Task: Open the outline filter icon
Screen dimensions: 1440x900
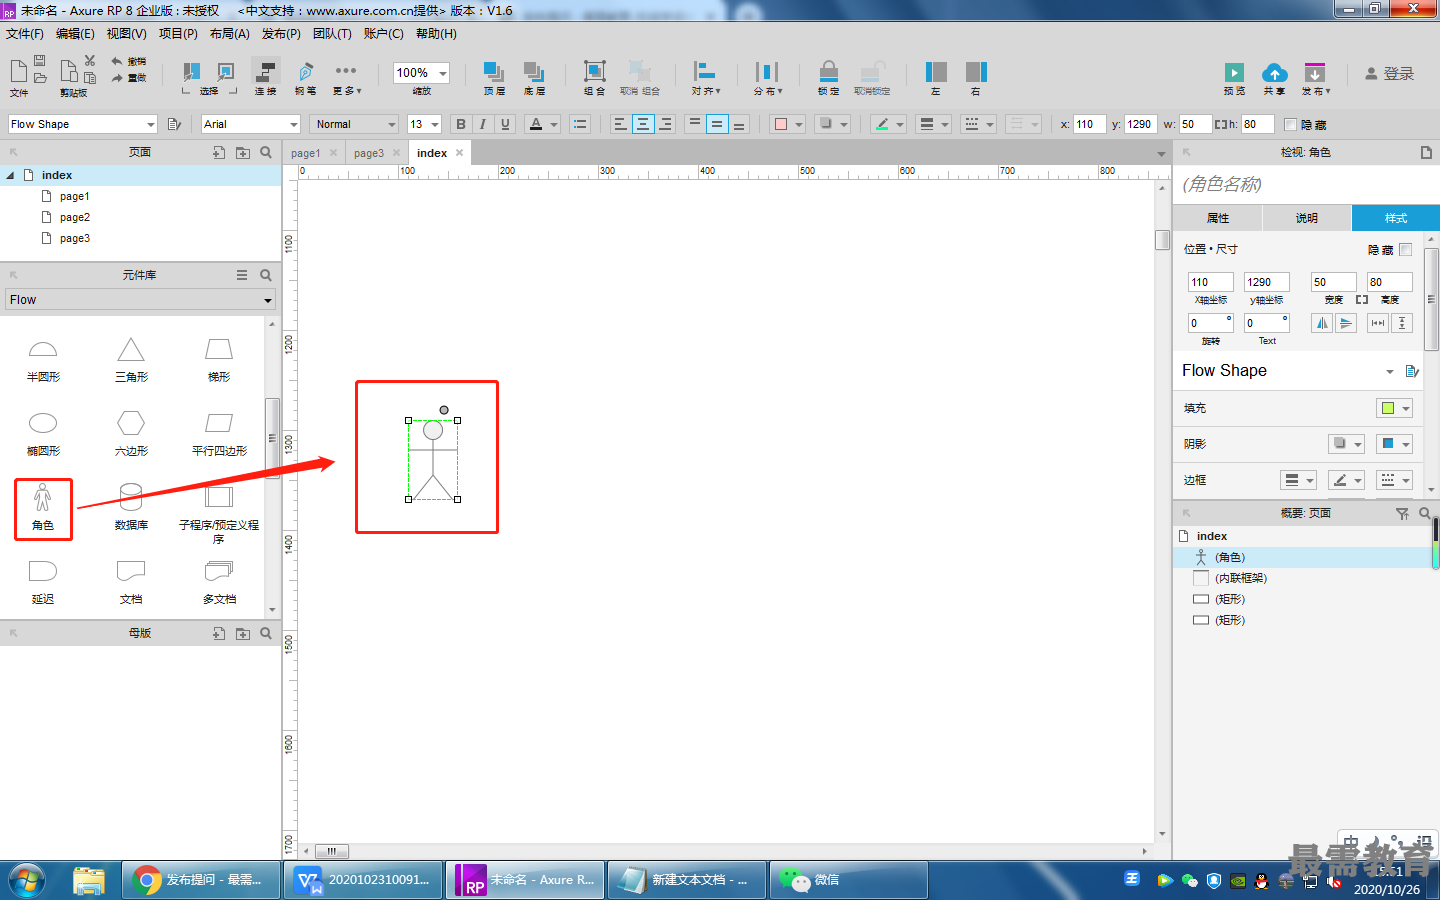Action: tap(1402, 513)
